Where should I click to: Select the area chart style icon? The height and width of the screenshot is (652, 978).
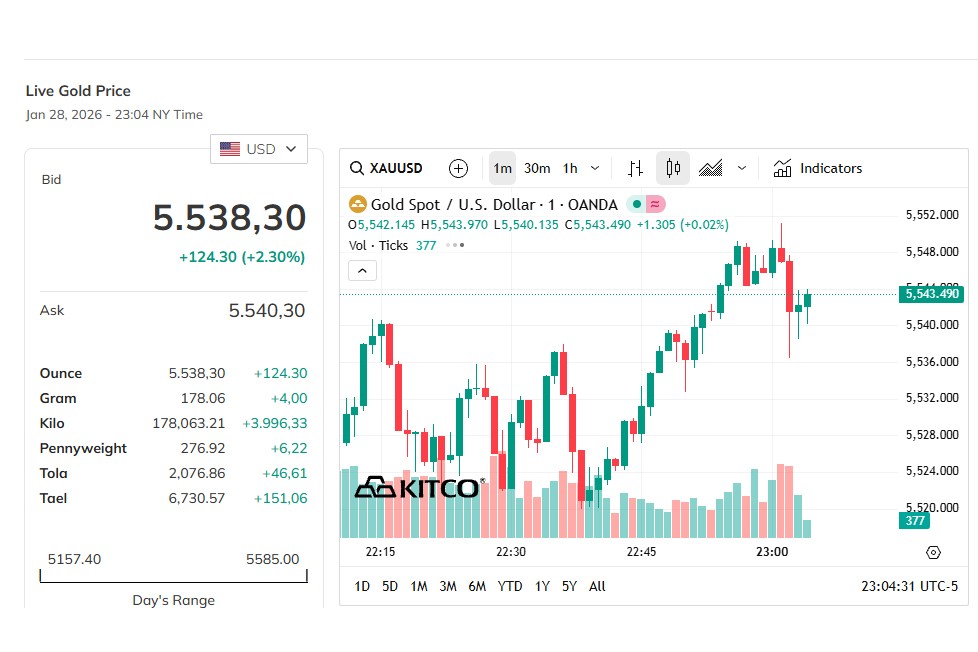coord(711,168)
